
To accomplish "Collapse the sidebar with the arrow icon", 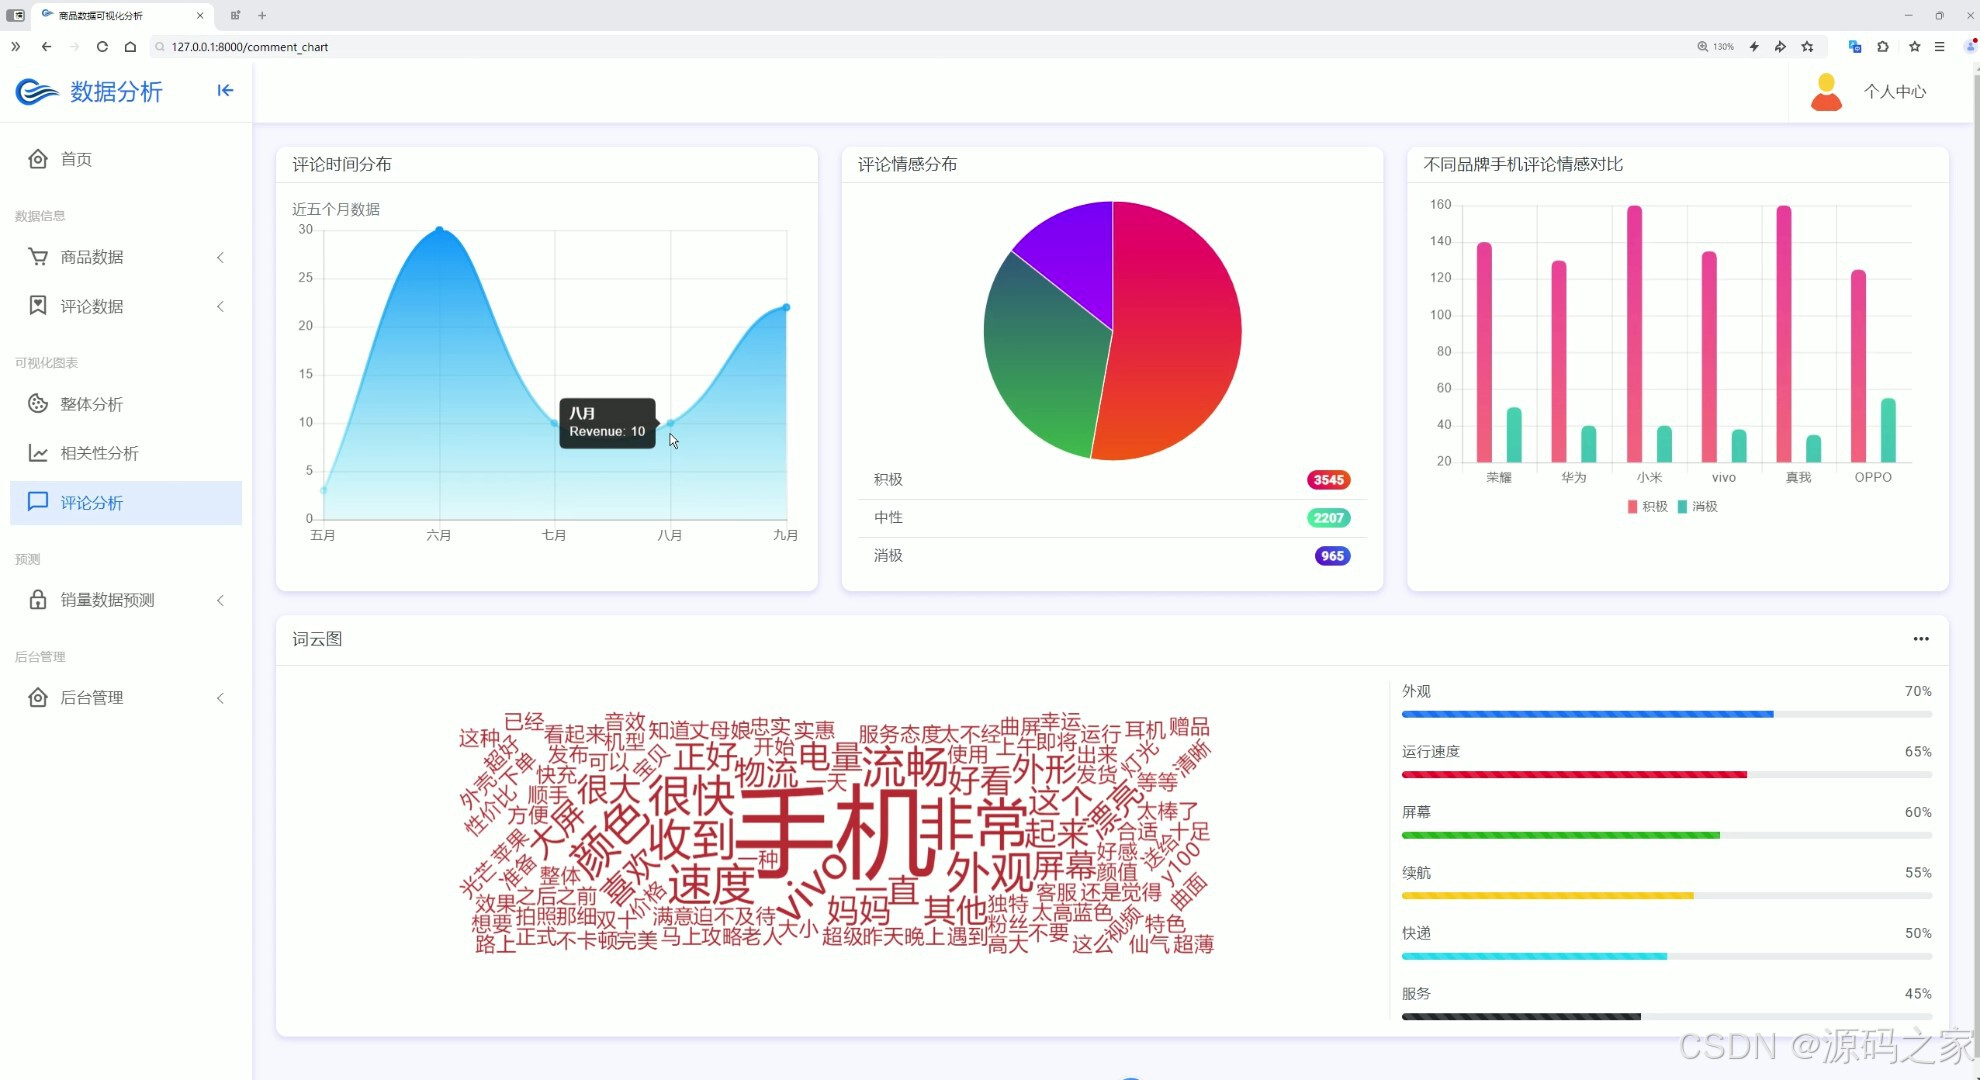I will (x=225, y=91).
